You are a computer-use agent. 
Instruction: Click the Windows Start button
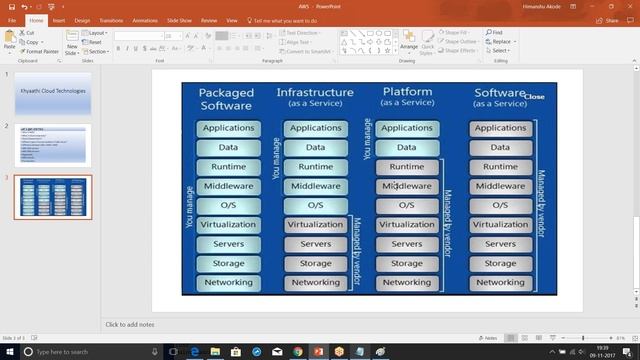(x=9, y=352)
